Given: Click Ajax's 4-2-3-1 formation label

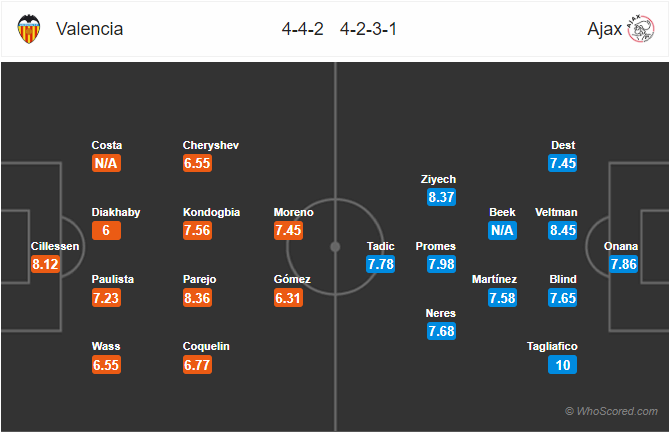Looking at the screenshot, I should coord(368,29).
